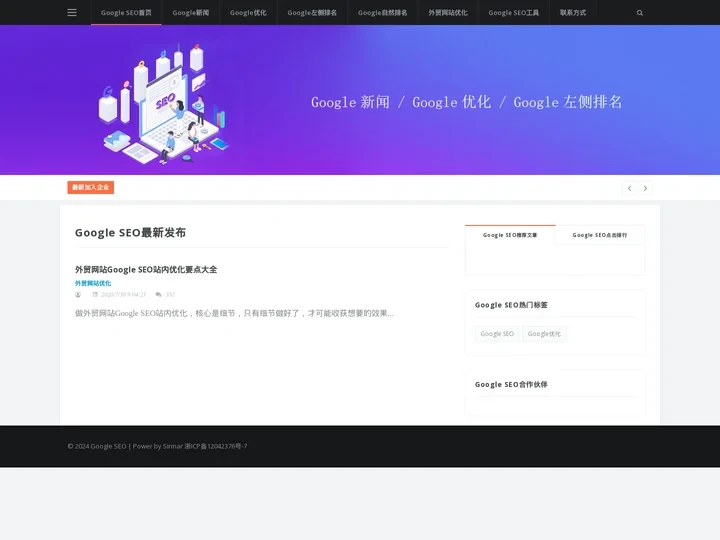Open 外贸网站优化 nav item
The image size is (720, 540).
pyautogui.click(x=448, y=13)
